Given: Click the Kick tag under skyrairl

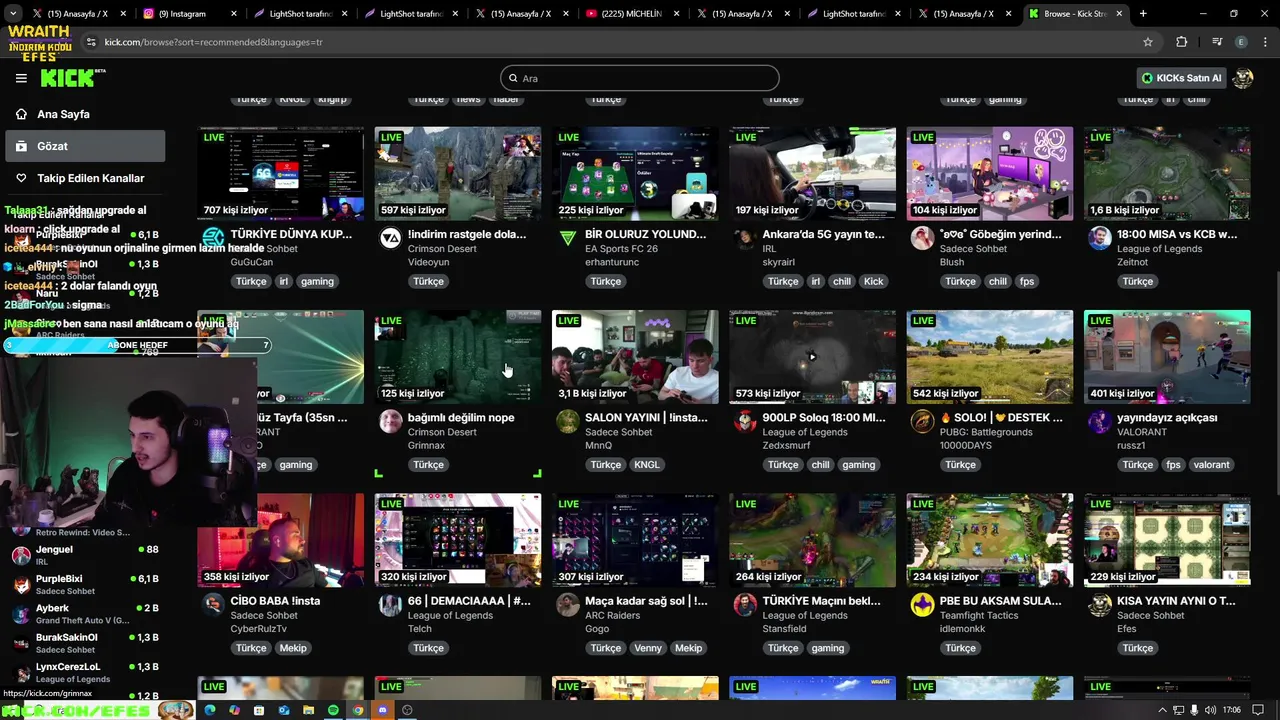Looking at the screenshot, I should point(873,281).
